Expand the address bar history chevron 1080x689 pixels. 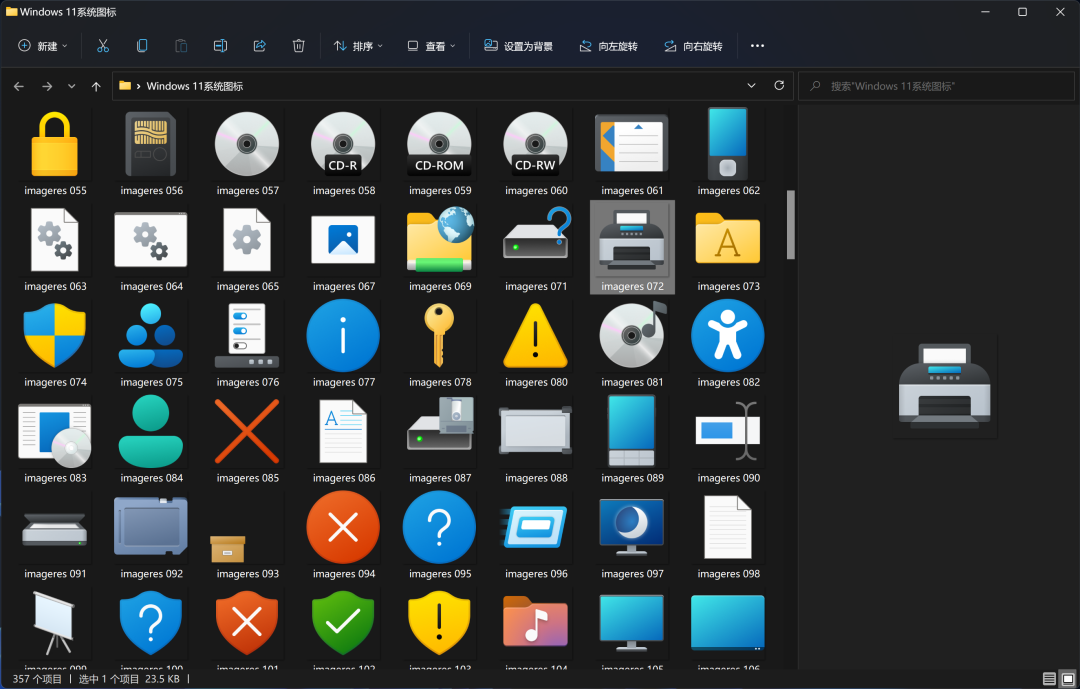point(751,85)
